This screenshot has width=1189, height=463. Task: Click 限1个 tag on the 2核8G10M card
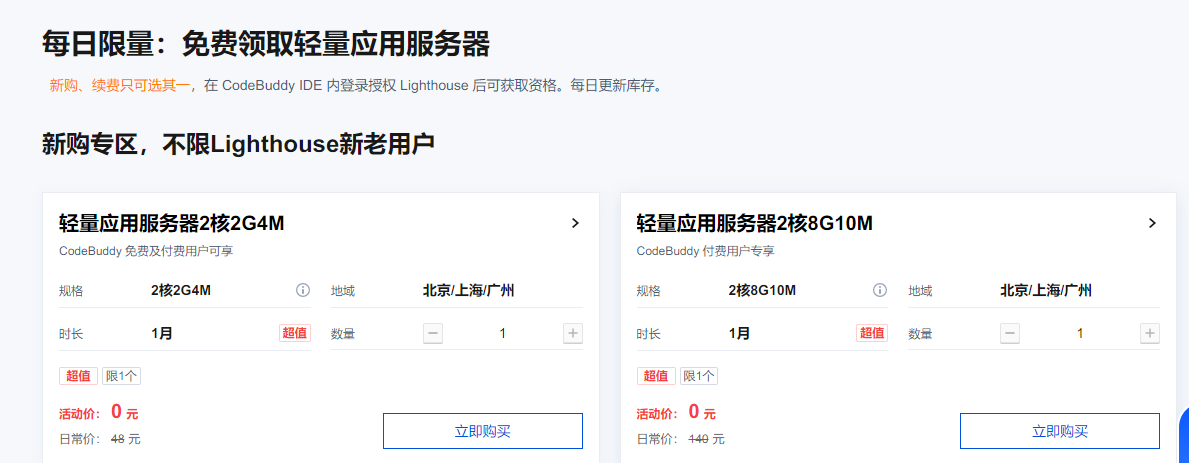pos(698,376)
